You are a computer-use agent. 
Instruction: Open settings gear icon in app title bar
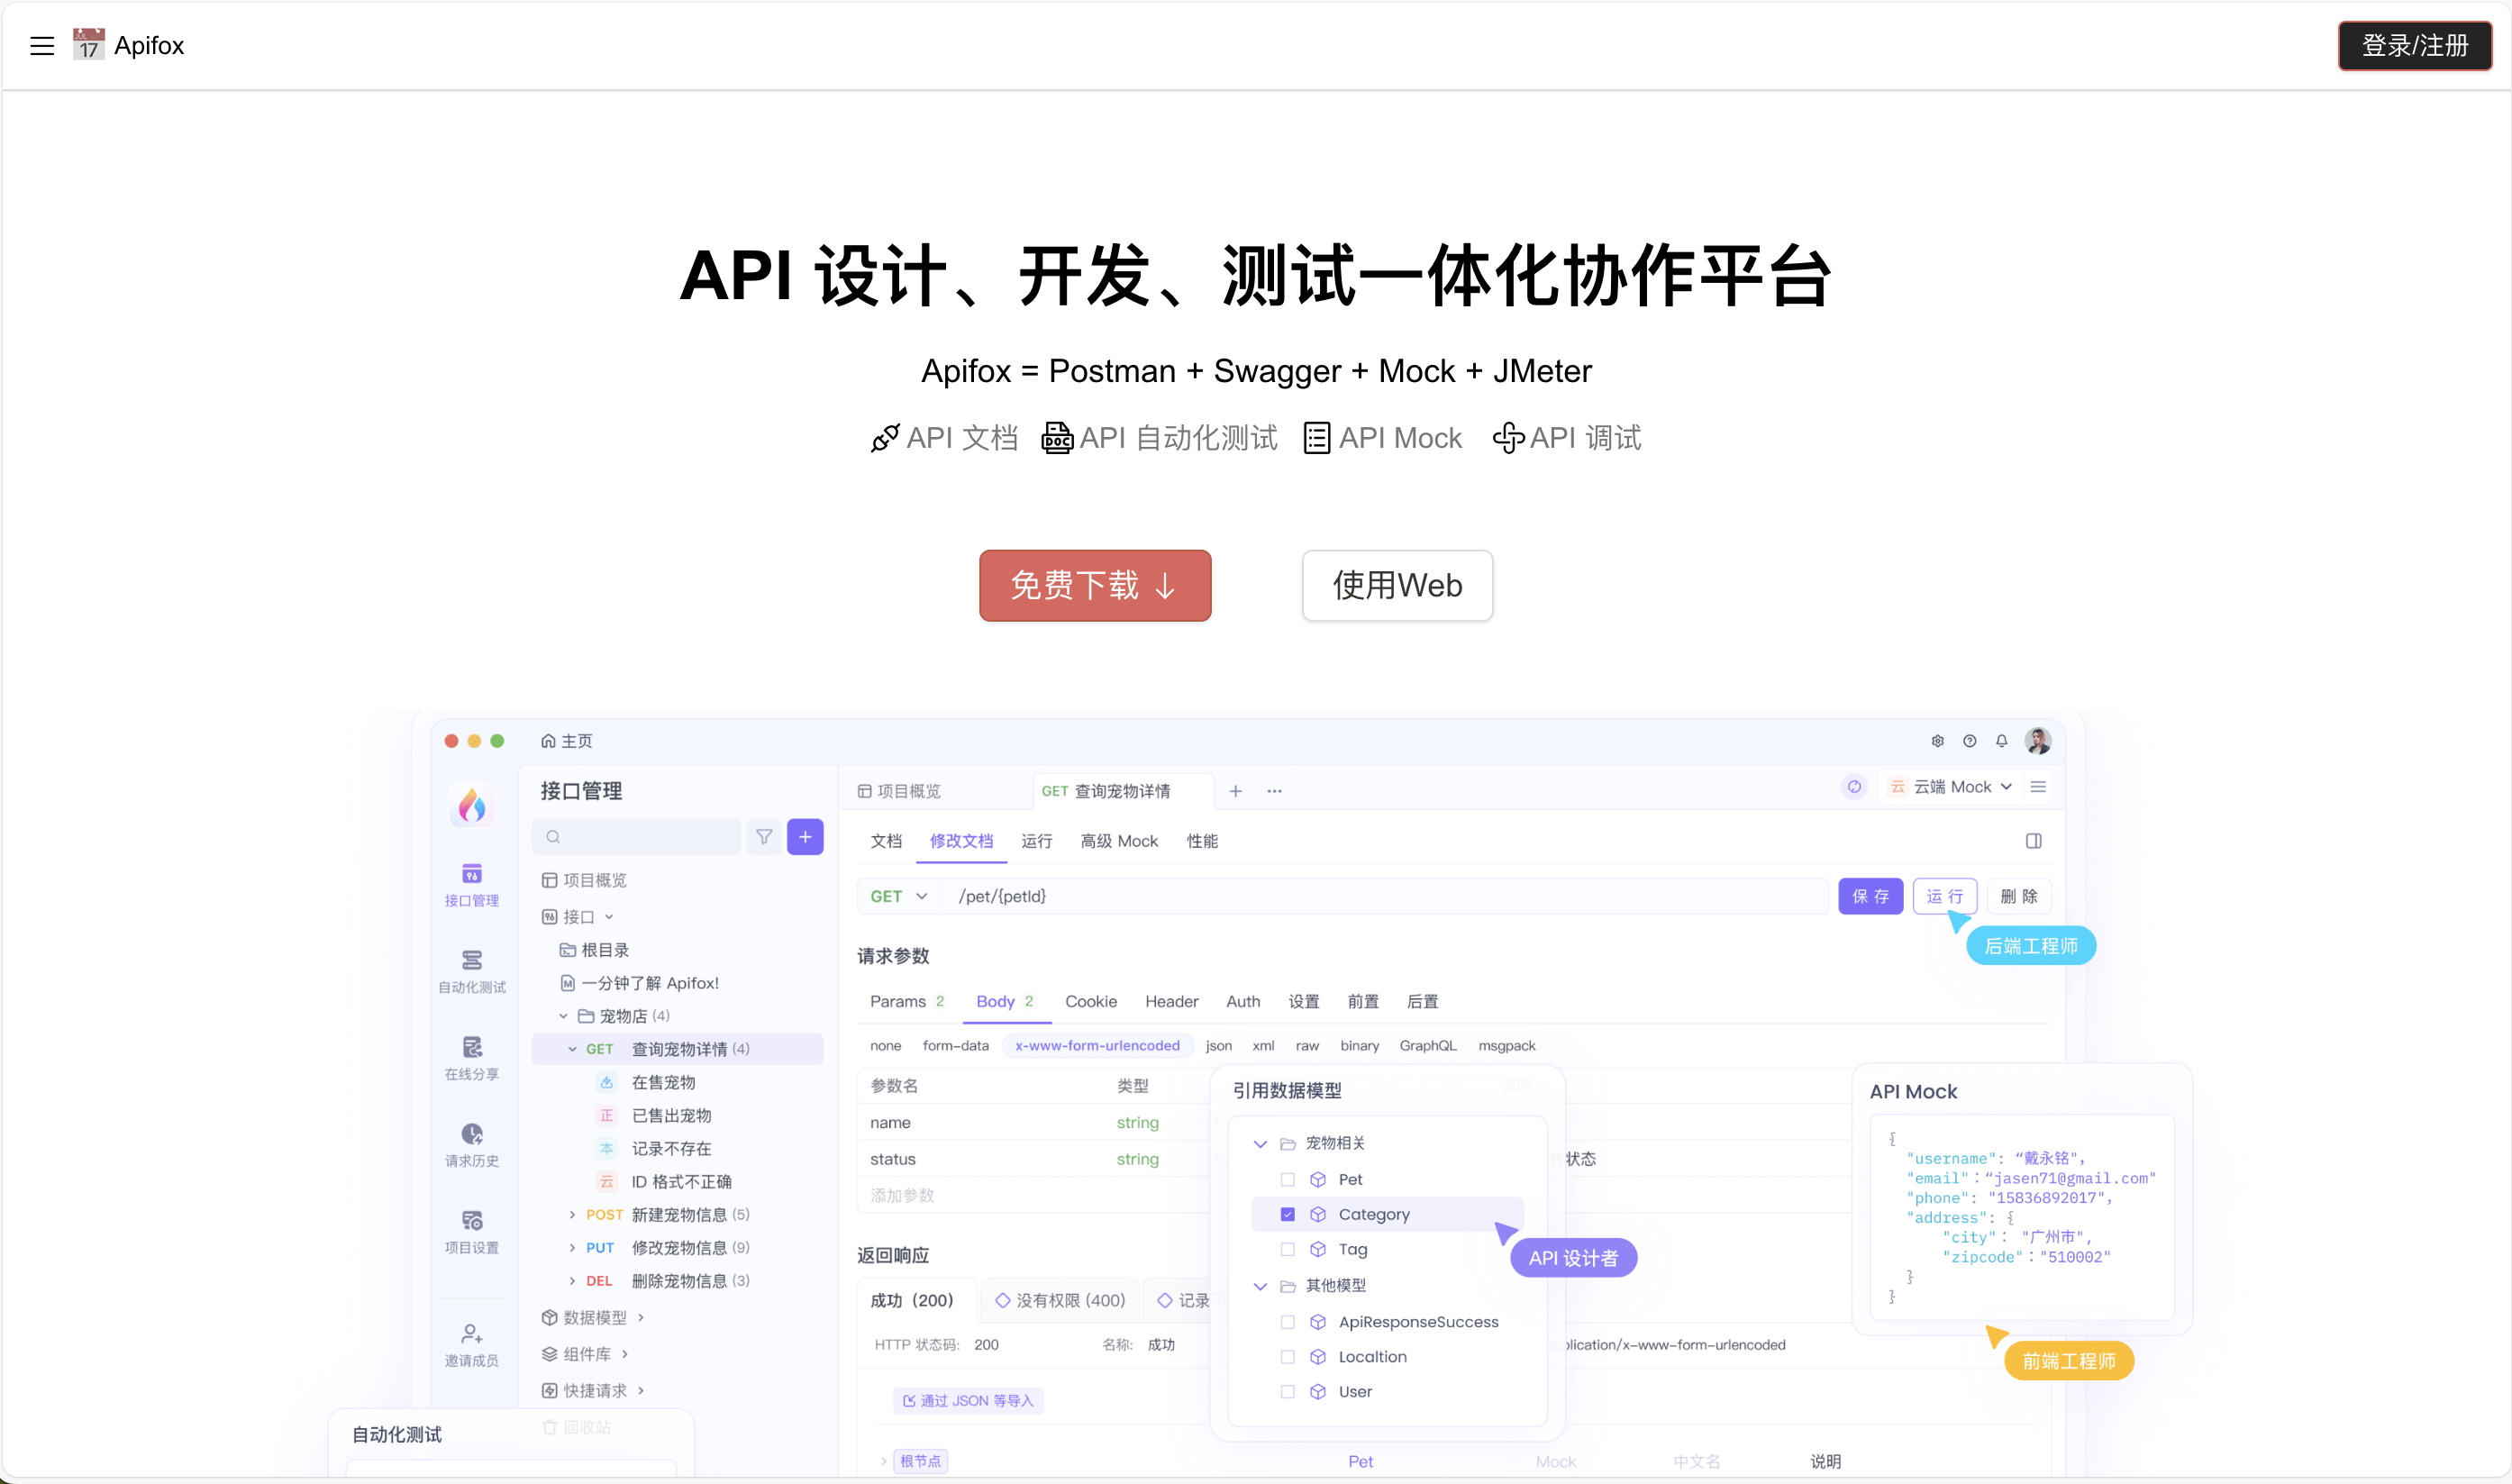(x=1937, y=741)
